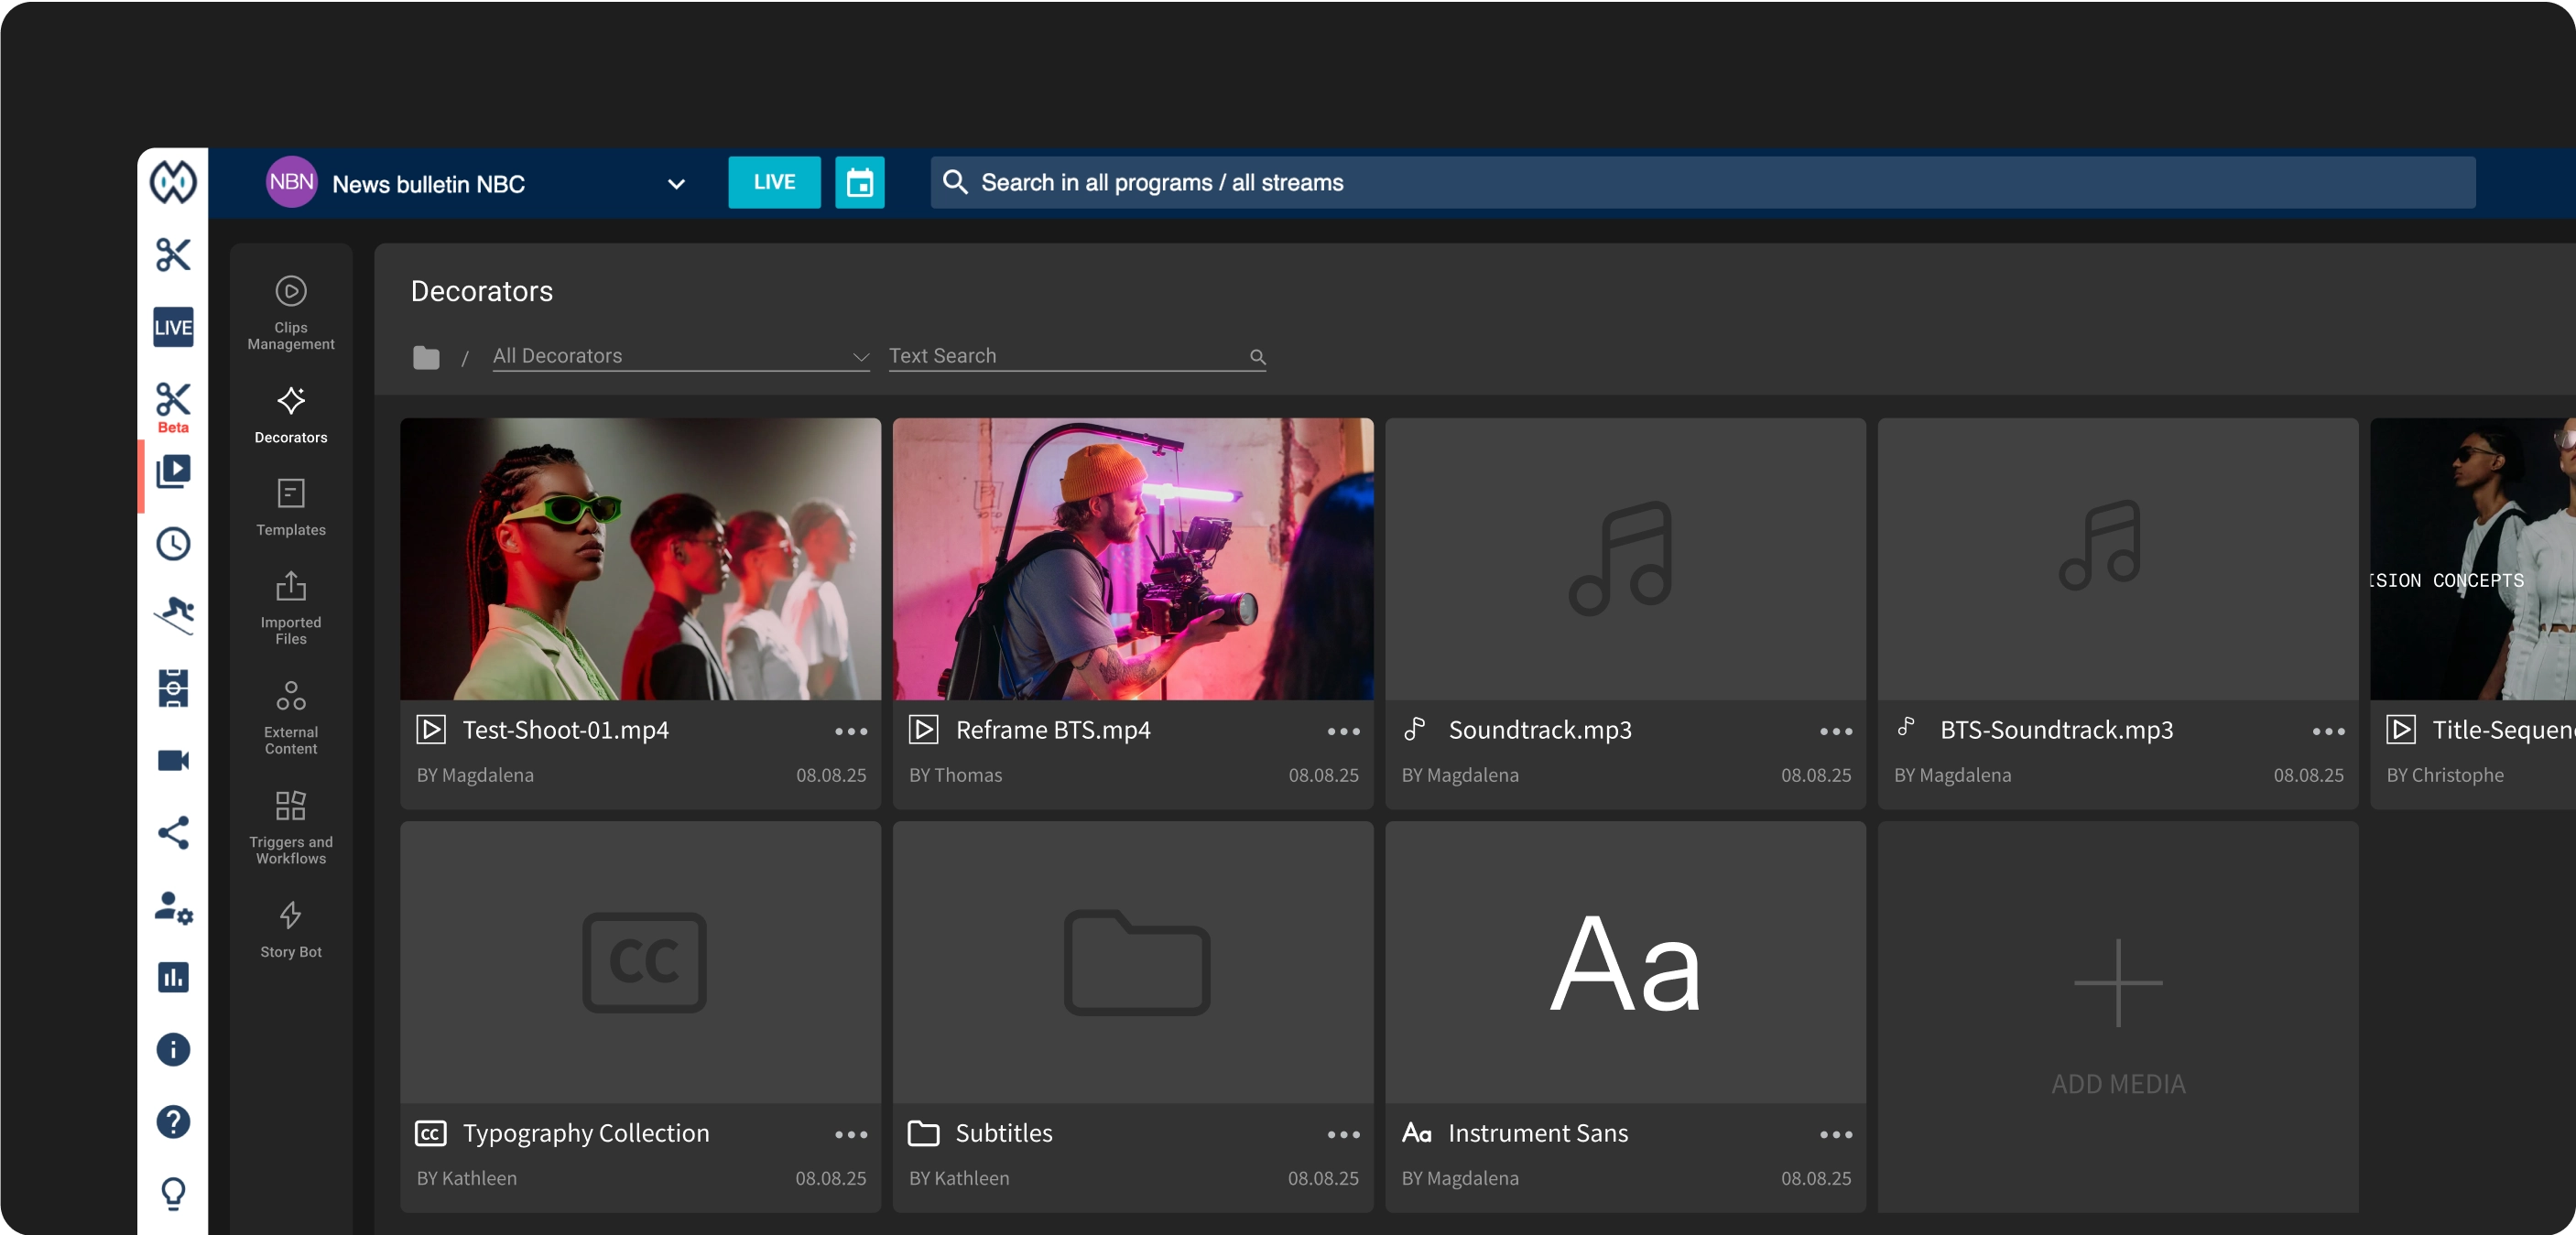Open options menu for Test-Shoot-01.mp4
The width and height of the screenshot is (2576, 1235).
pos(851,732)
